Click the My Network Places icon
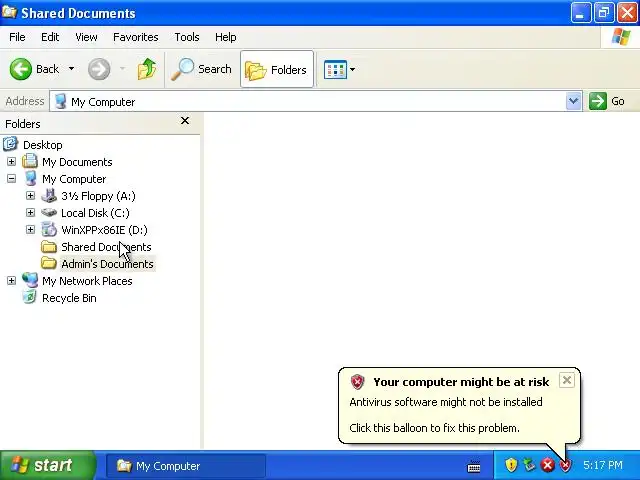 point(30,280)
